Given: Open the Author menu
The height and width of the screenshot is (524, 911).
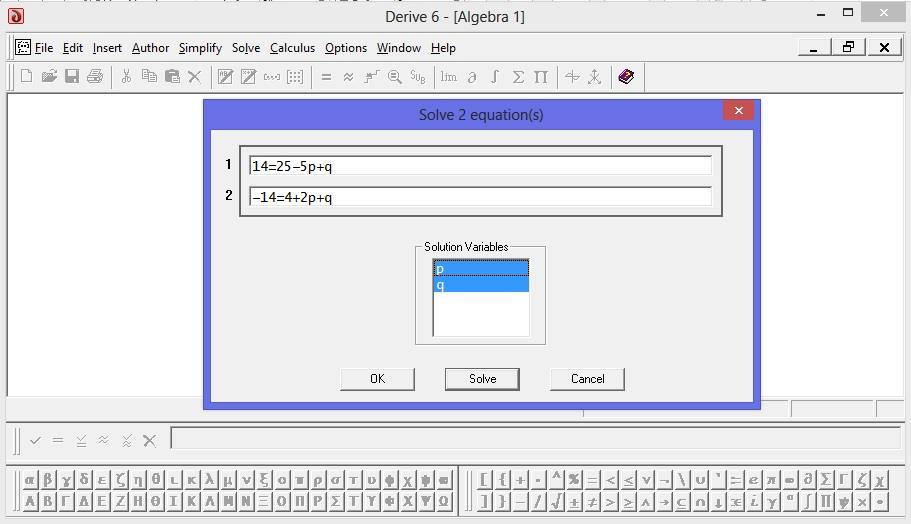Looking at the screenshot, I should point(150,48).
